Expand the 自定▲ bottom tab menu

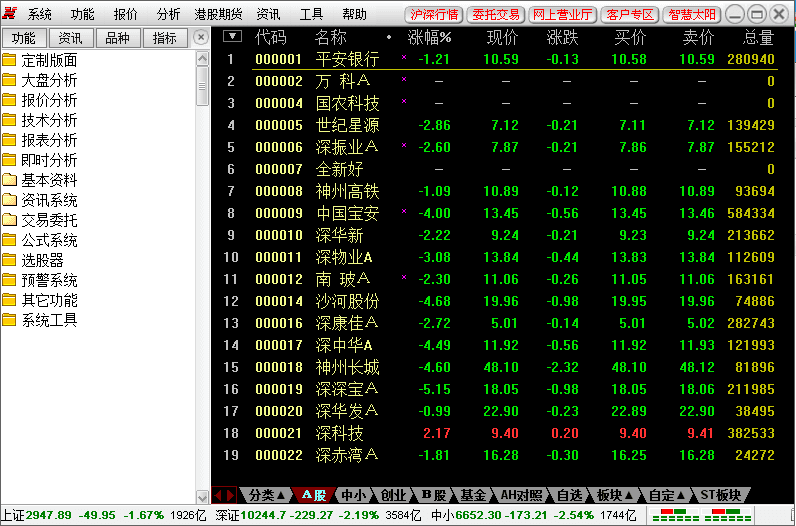[666, 495]
